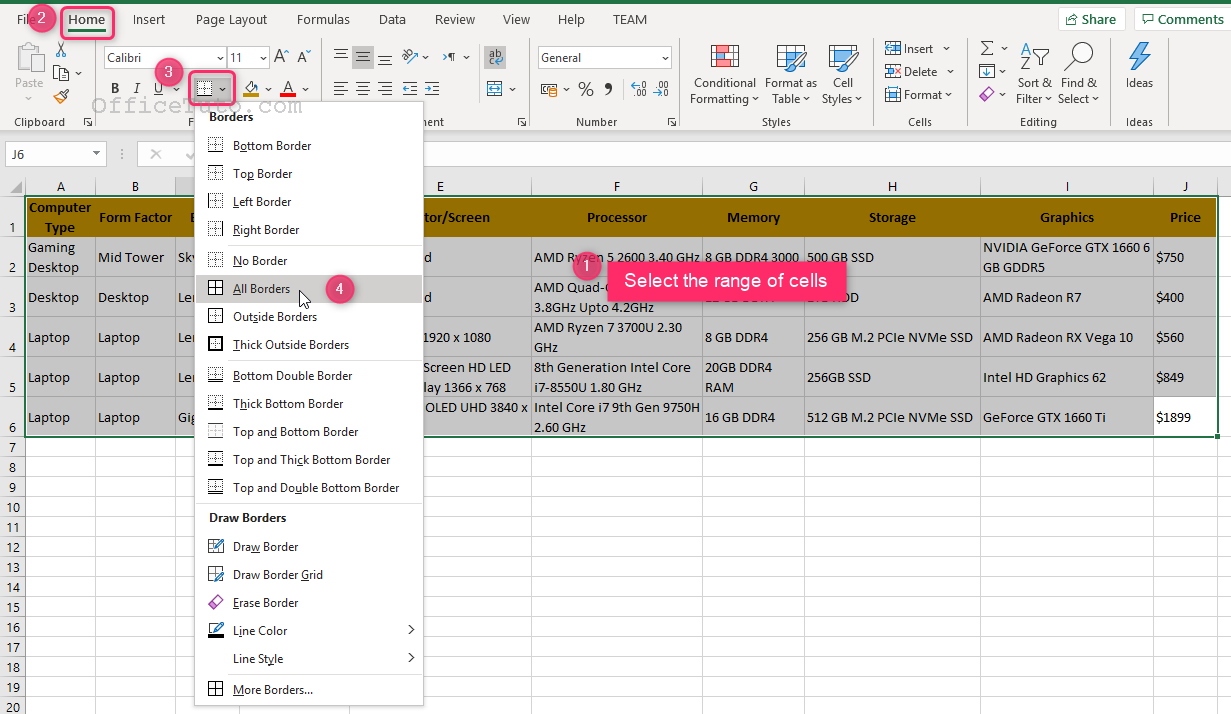1231x714 pixels.
Task: Apply the yellow Fill Color bucket
Action: [251, 89]
